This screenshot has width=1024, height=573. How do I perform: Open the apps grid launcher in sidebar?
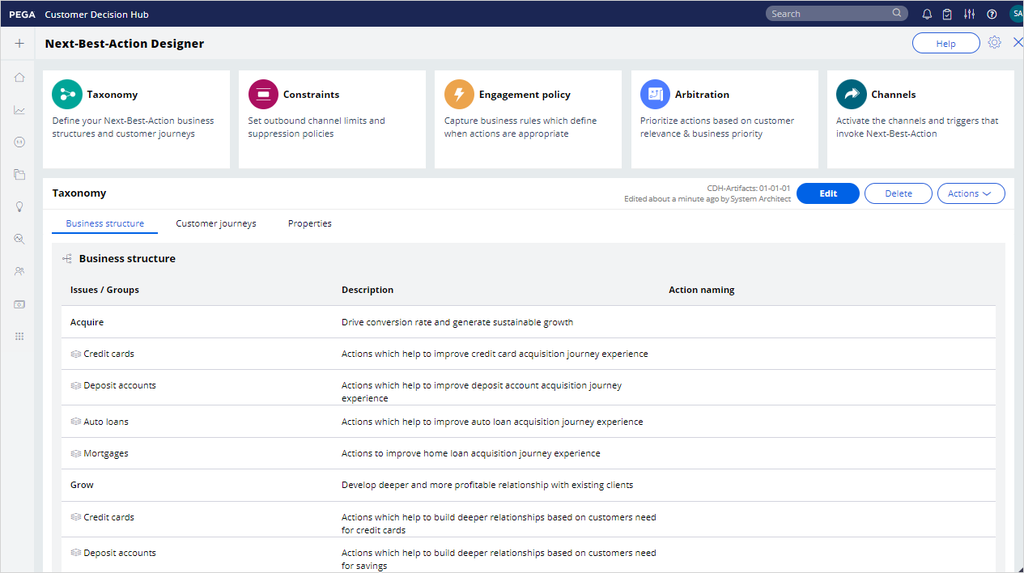tap(19, 337)
